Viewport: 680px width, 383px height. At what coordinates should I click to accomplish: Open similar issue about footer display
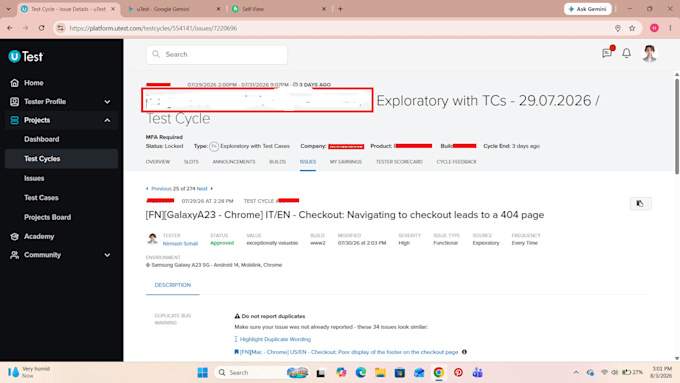349,352
